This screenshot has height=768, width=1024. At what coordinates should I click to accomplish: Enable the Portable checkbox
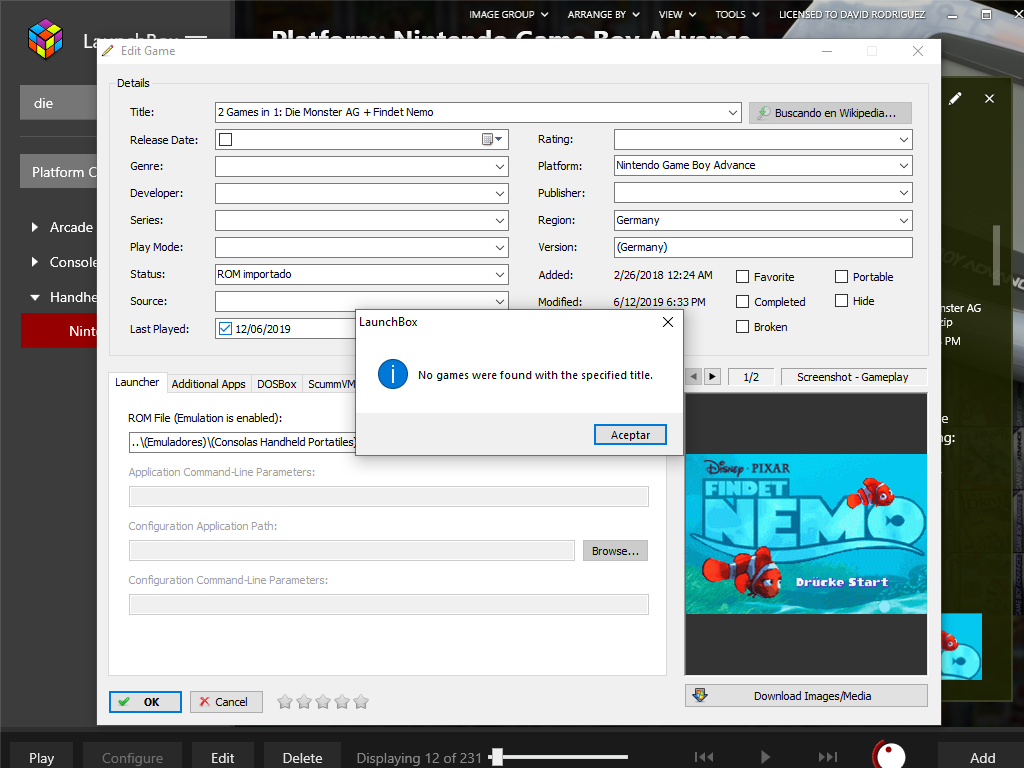[x=841, y=277]
